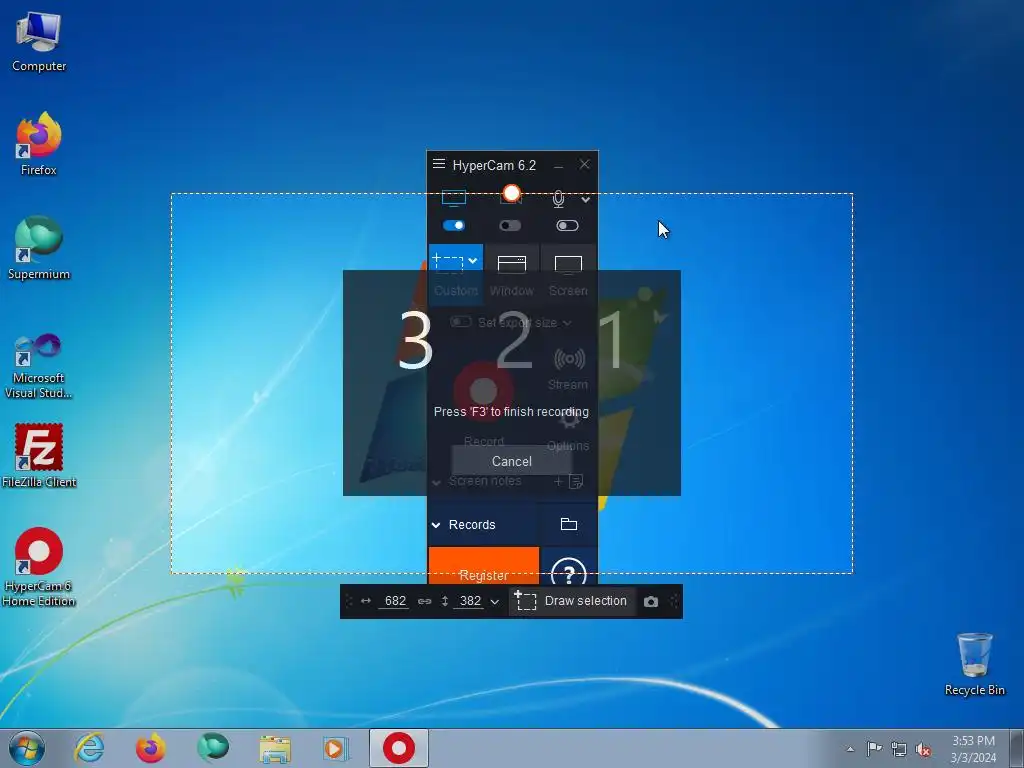
Task: Edit the selection height value 382
Action: [470, 601]
